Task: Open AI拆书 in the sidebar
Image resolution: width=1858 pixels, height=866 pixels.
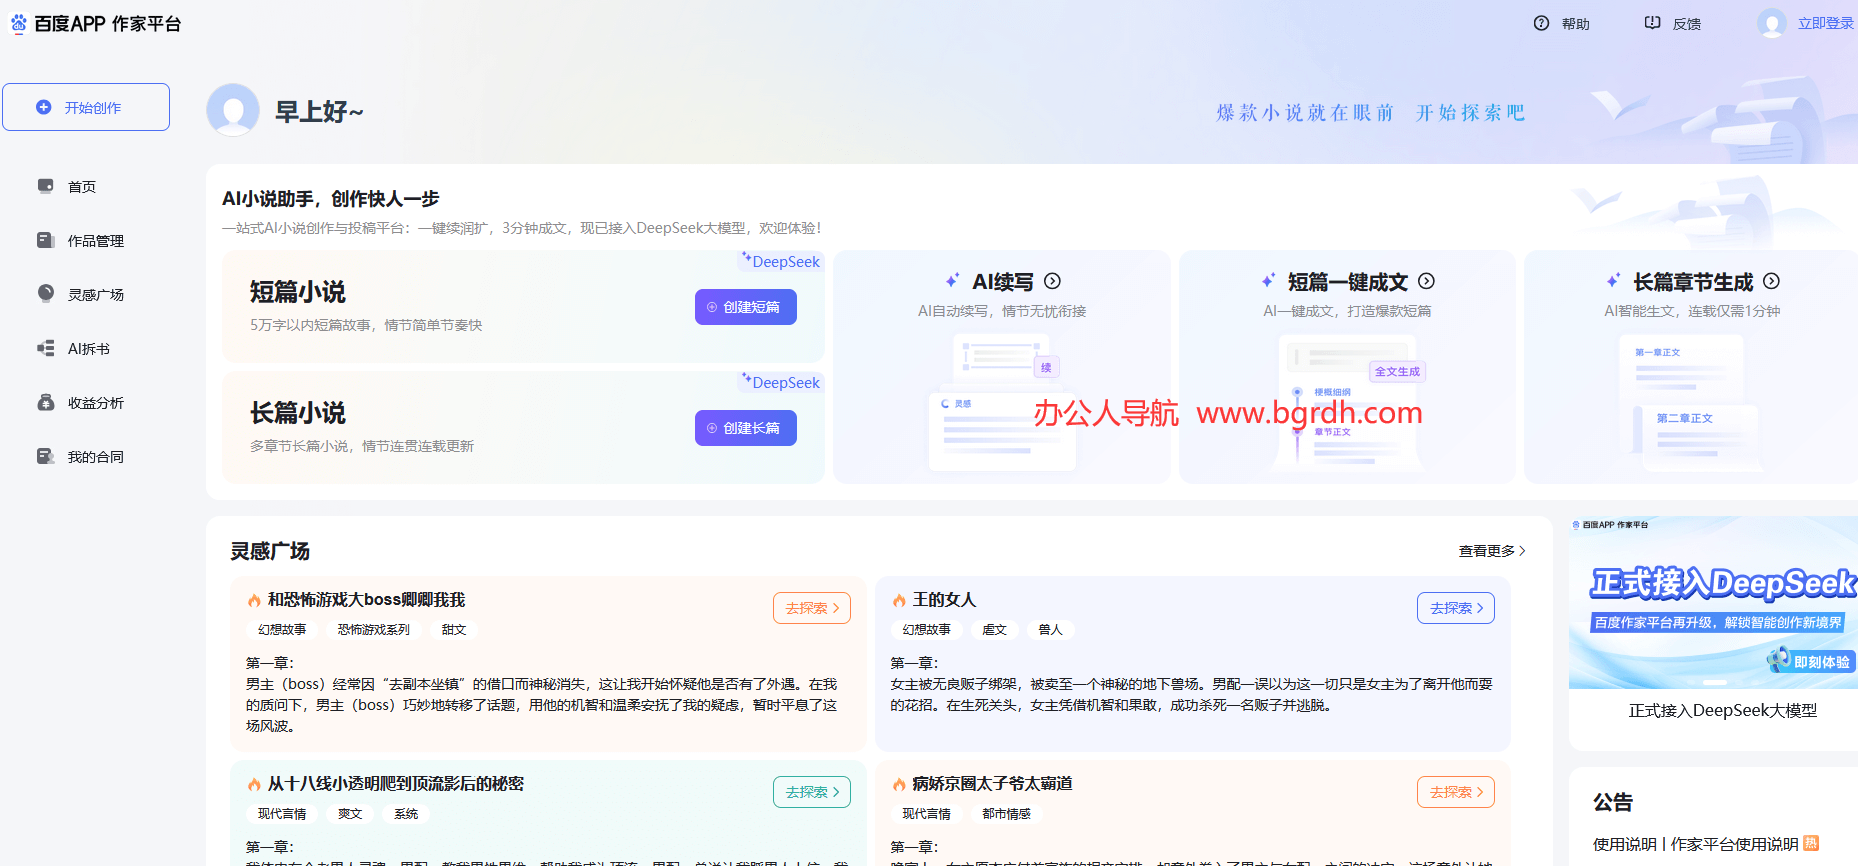Action: (89, 349)
